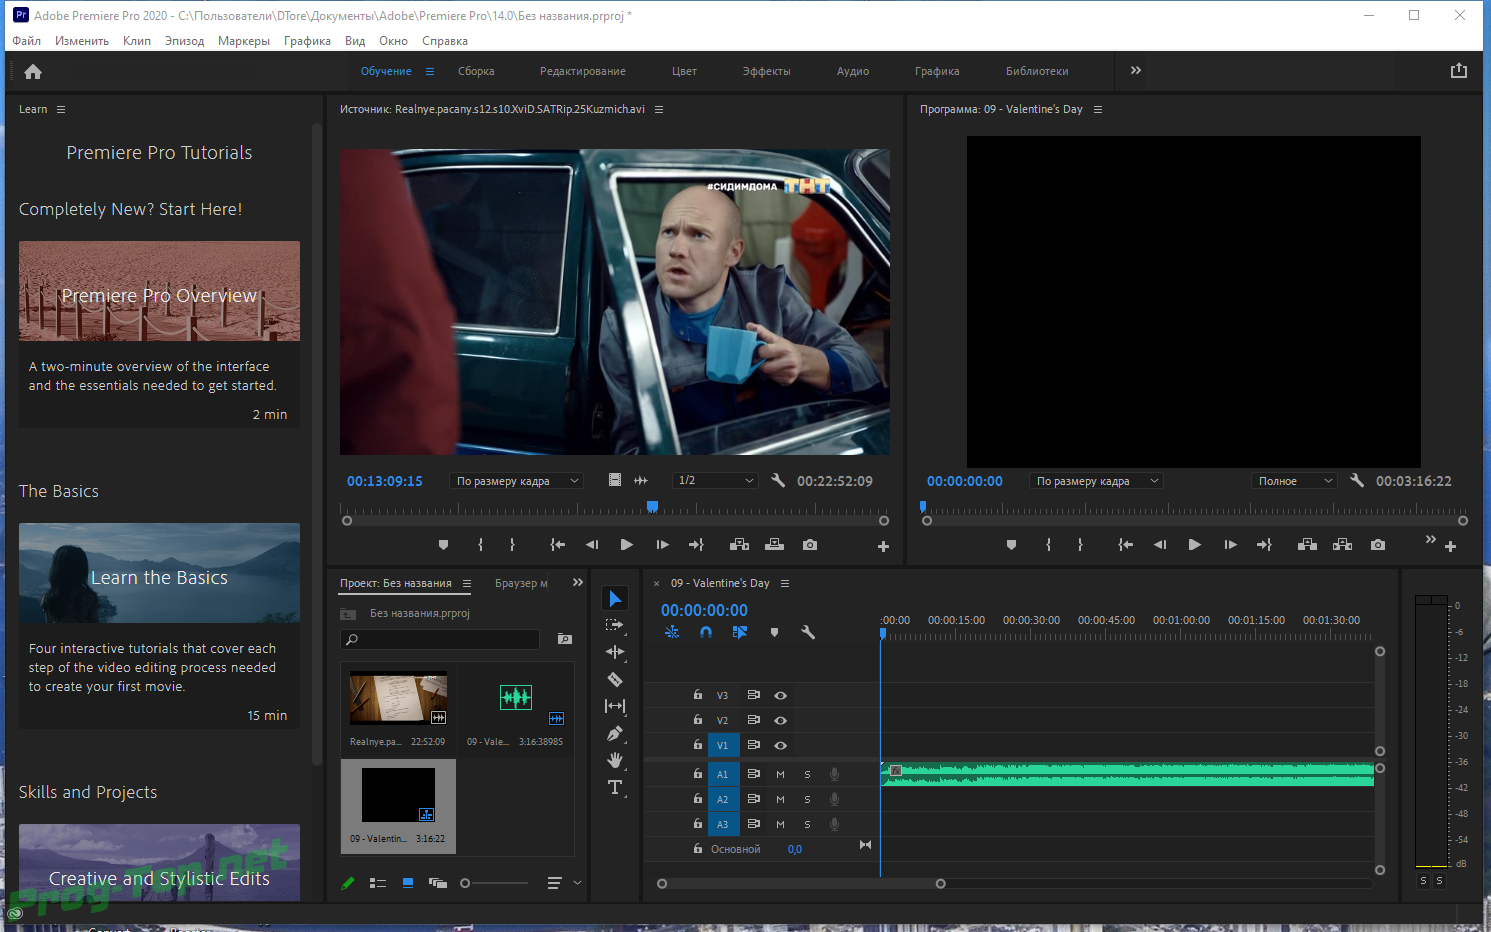Open Source monitor settings wrench
The width and height of the screenshot is (1491, 932).
(x=778, y=480)
